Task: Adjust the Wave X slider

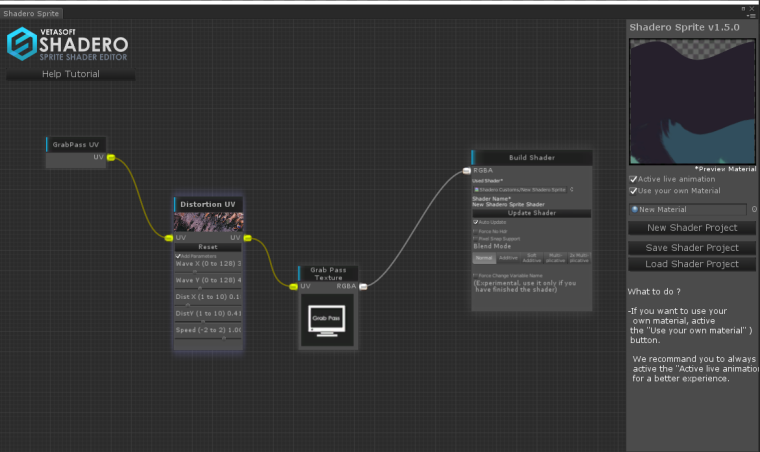Action: point(208,272)
